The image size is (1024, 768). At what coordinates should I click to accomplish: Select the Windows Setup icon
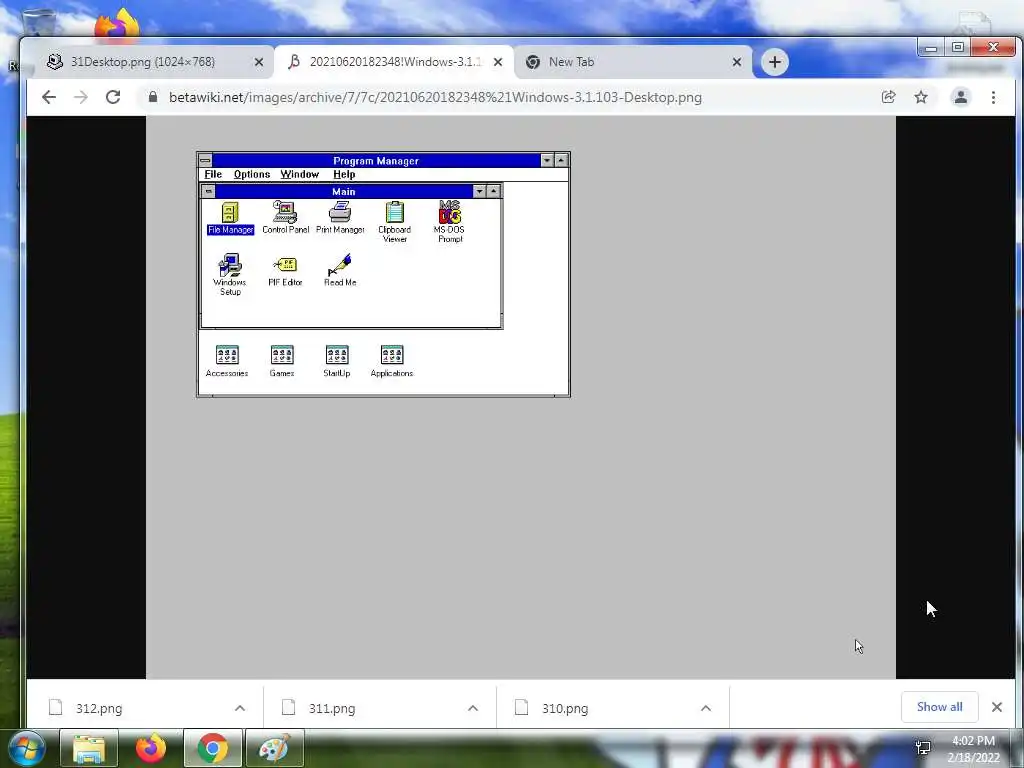click(x=230, y=275)
